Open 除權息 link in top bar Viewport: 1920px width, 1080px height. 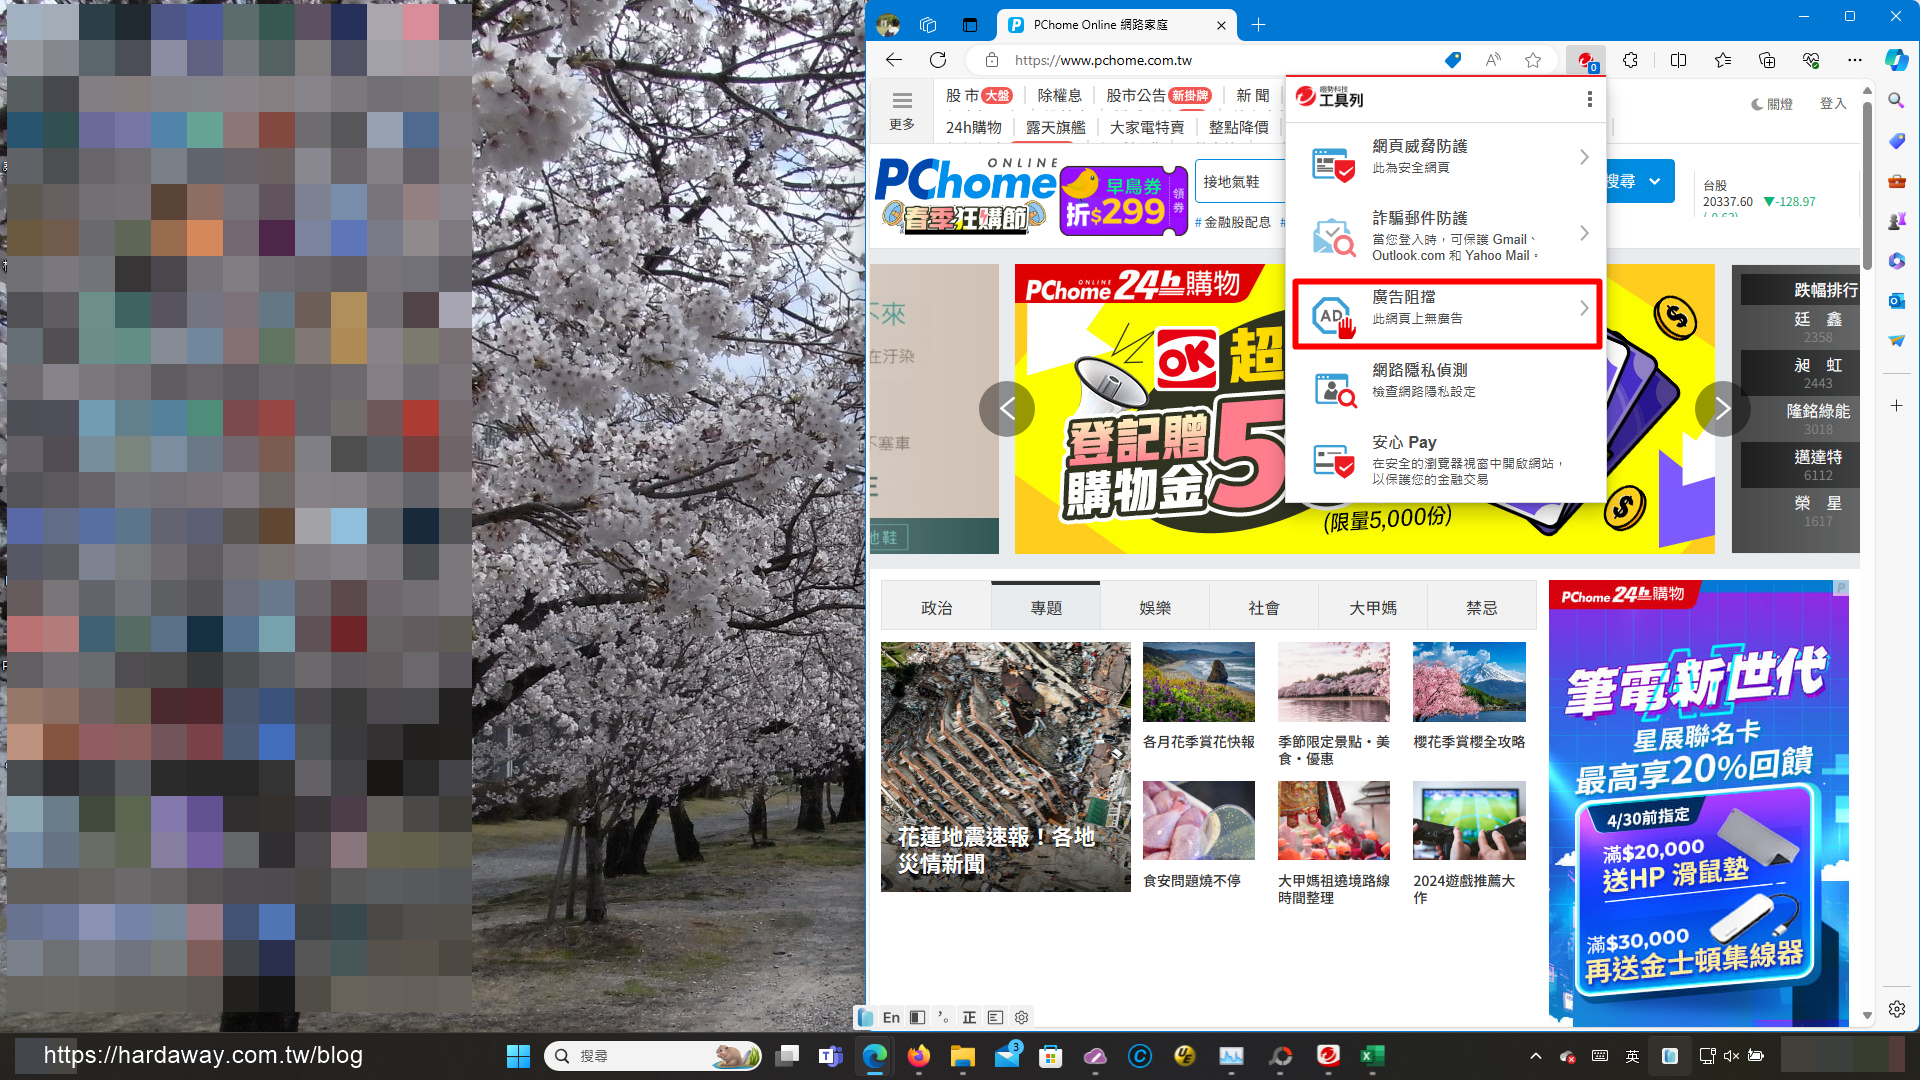click(x=1059, y=95)
